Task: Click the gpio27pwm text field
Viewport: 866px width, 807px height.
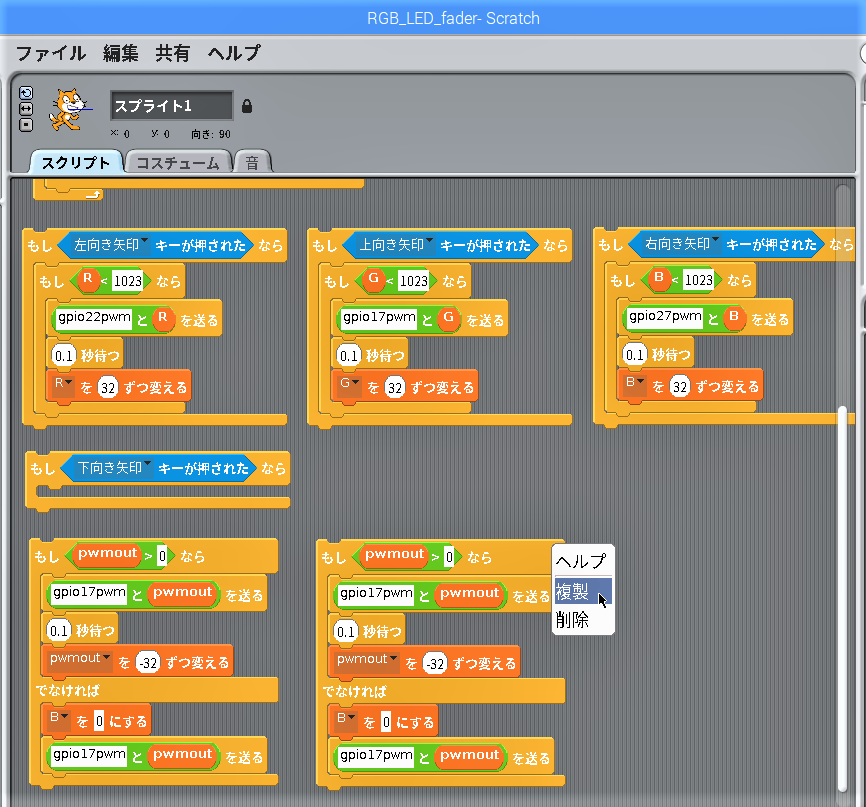Action: (x=666, y=317)
